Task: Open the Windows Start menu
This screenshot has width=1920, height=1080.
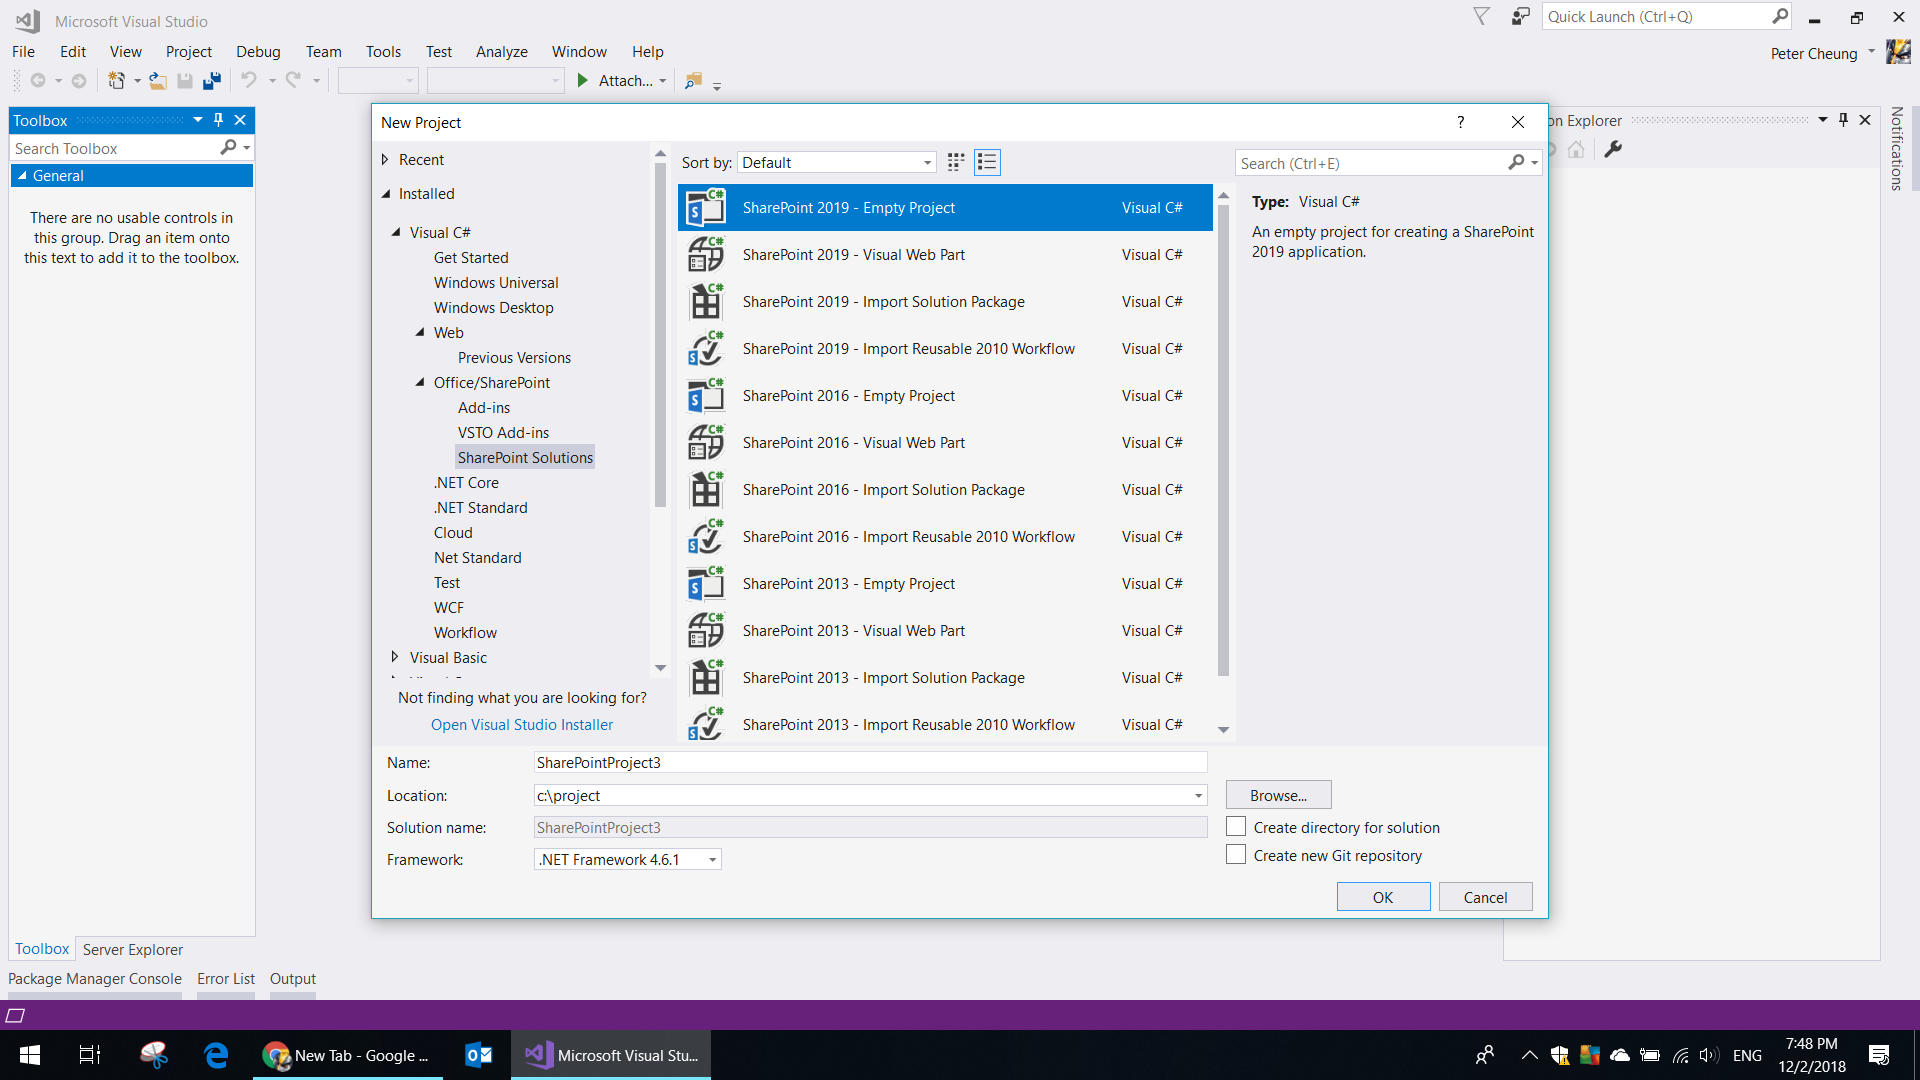Action: 30,1055
